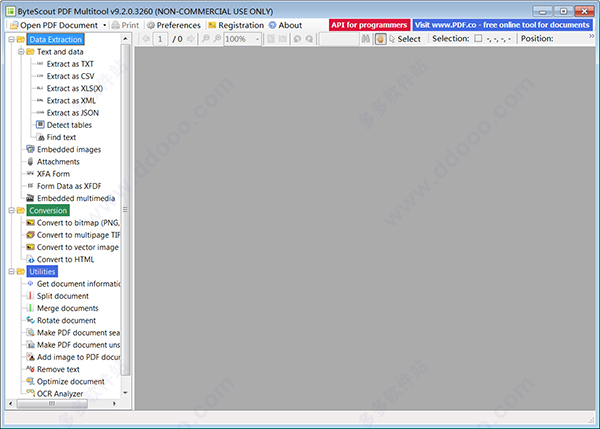Click the Convert to vector image icon
The width and height of the screenshot is (600, 429).
click(30, 247)
